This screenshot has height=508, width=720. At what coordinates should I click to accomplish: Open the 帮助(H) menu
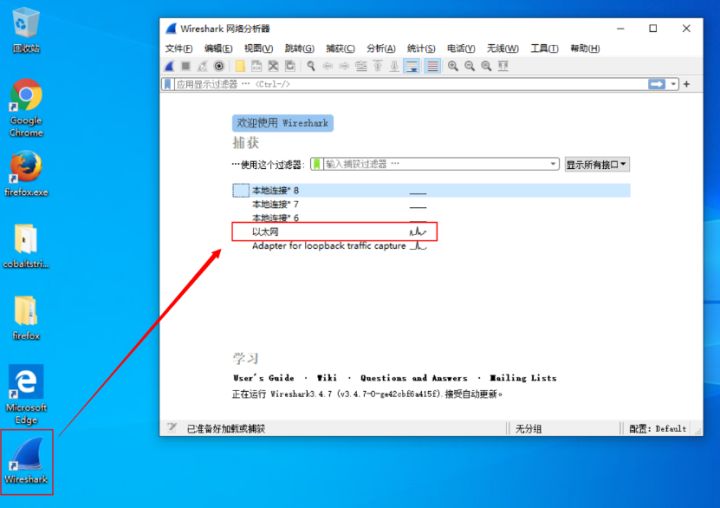click(x=585, y=48)
